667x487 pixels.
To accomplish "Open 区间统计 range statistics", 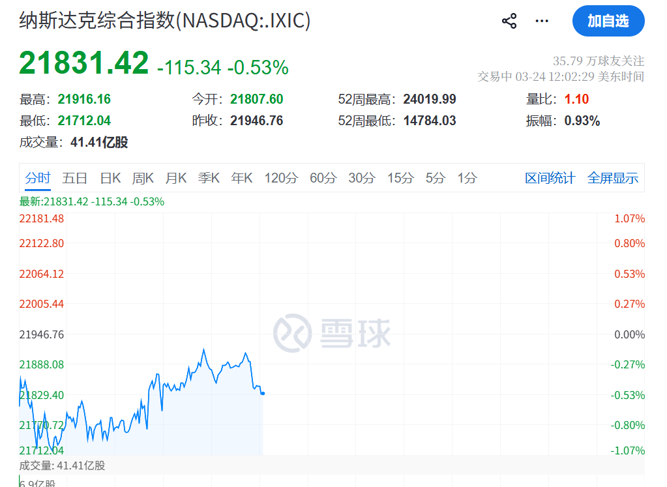I will pos(550,178).
